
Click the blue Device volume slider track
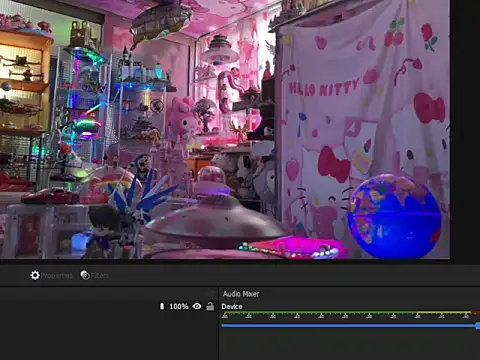pyautogui.click(x=349, y=325)
